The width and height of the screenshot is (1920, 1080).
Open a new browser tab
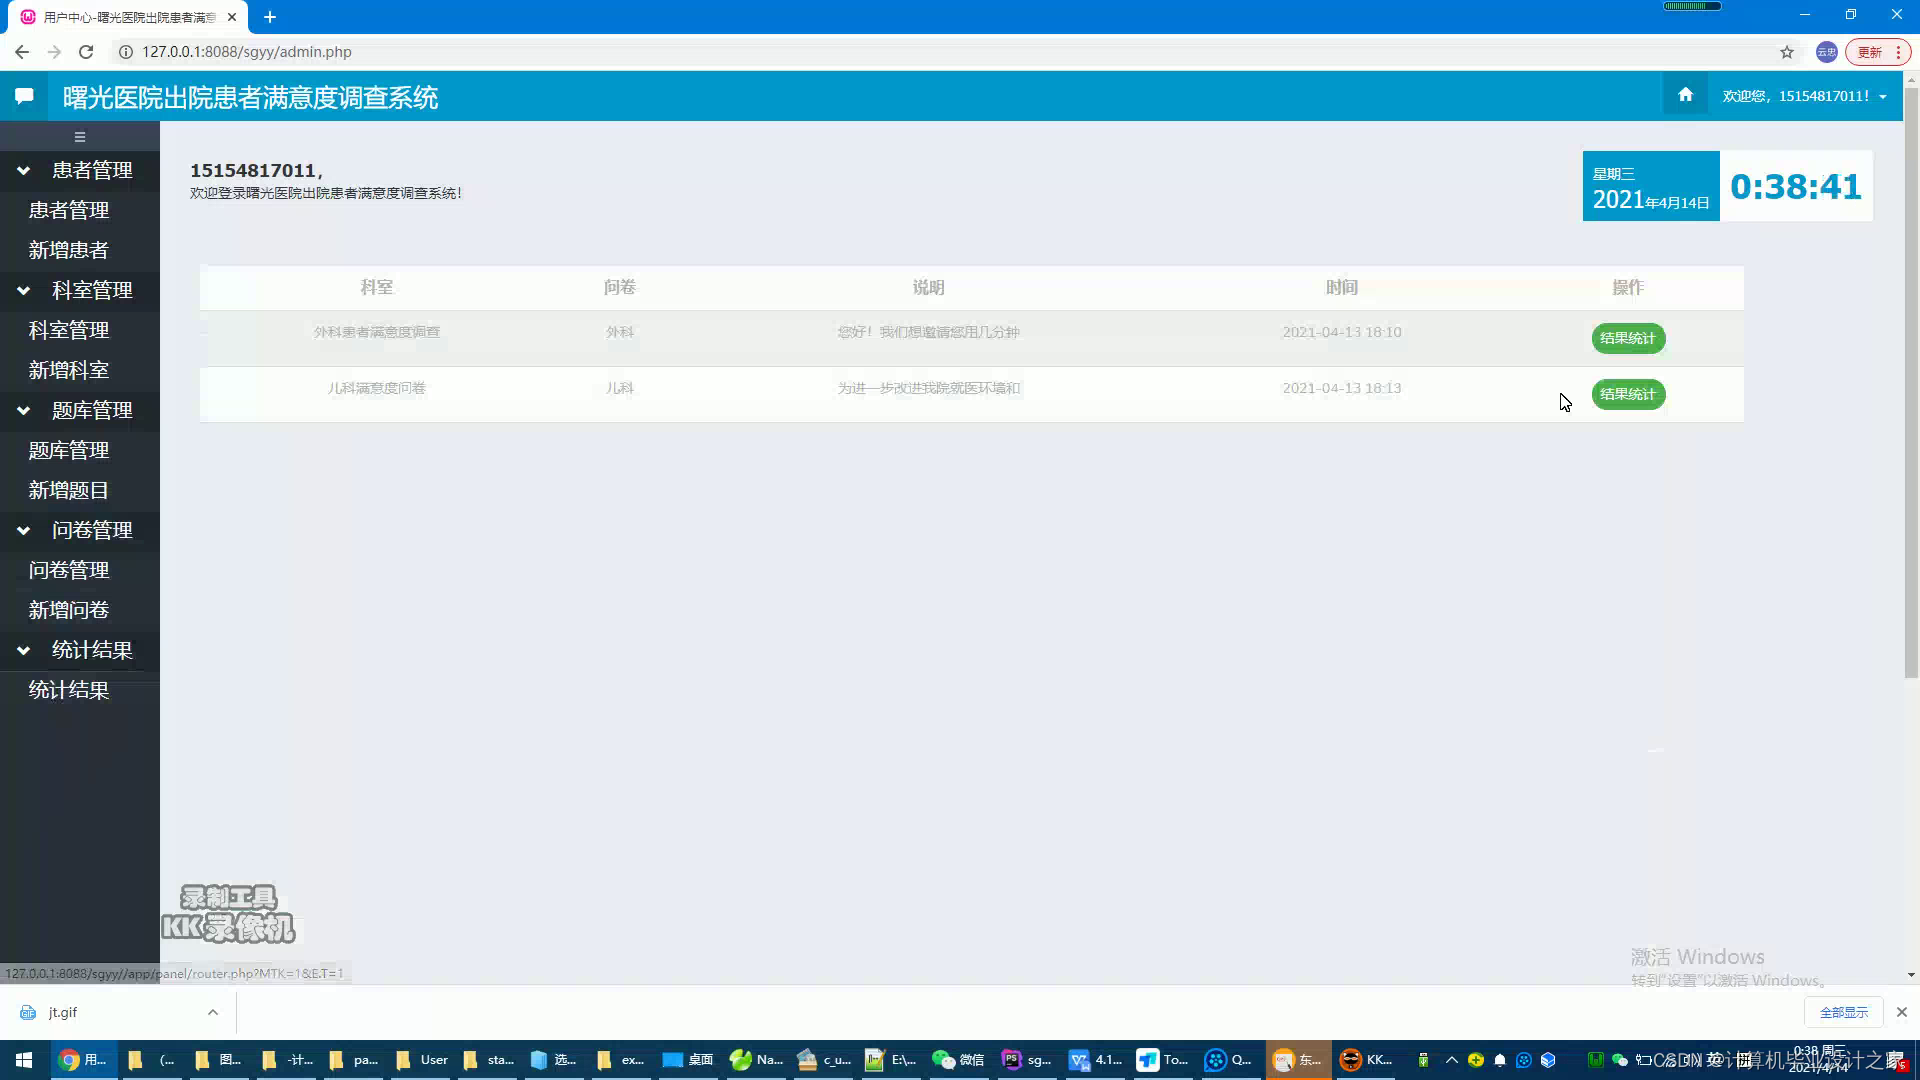click(270, 17)
